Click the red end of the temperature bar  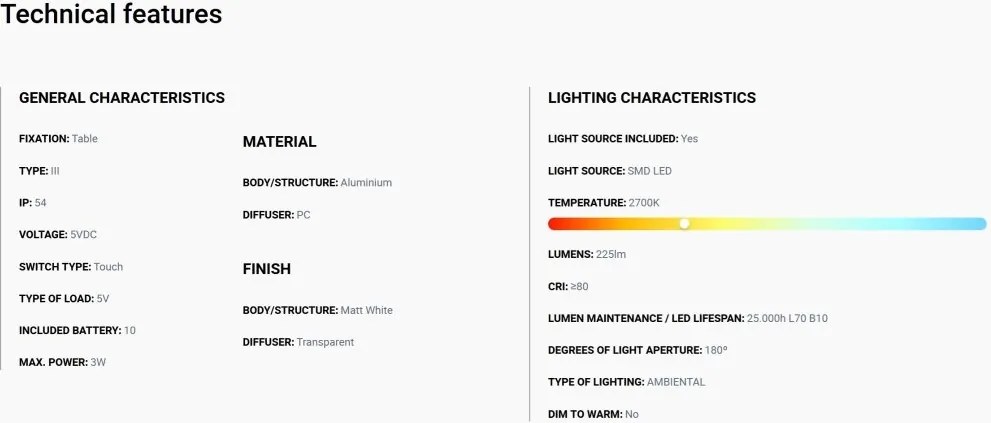[554, 224]
